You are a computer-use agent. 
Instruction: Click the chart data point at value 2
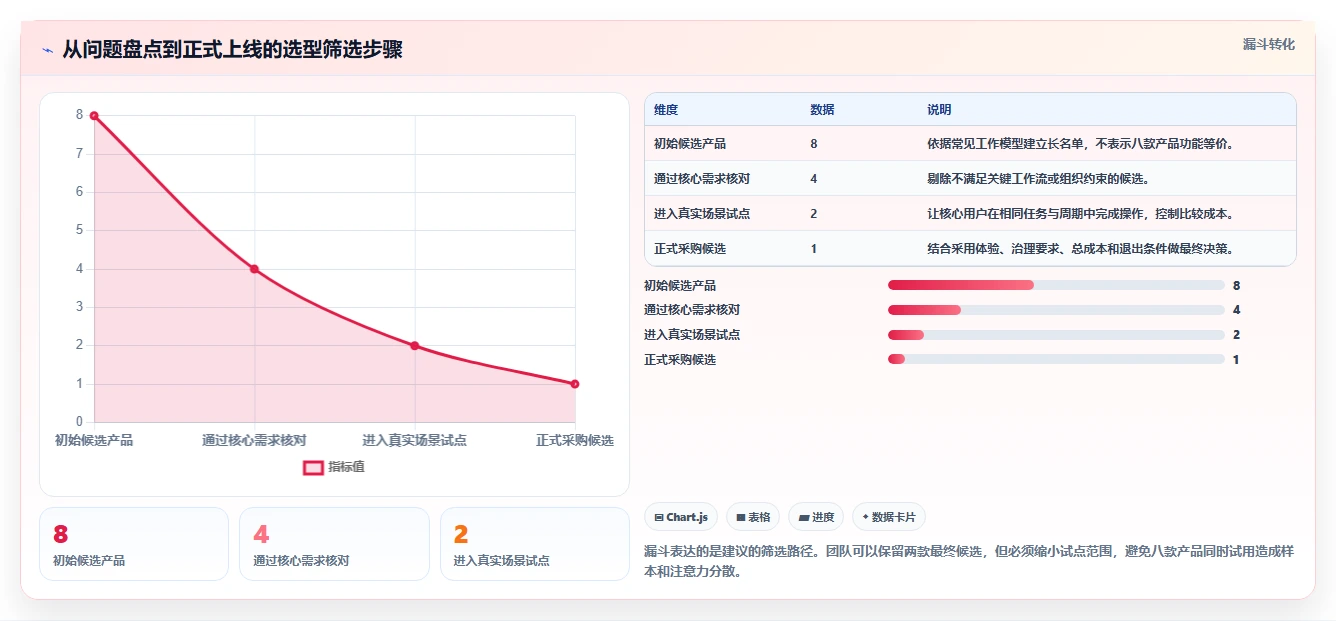click(x=415, y=346)
